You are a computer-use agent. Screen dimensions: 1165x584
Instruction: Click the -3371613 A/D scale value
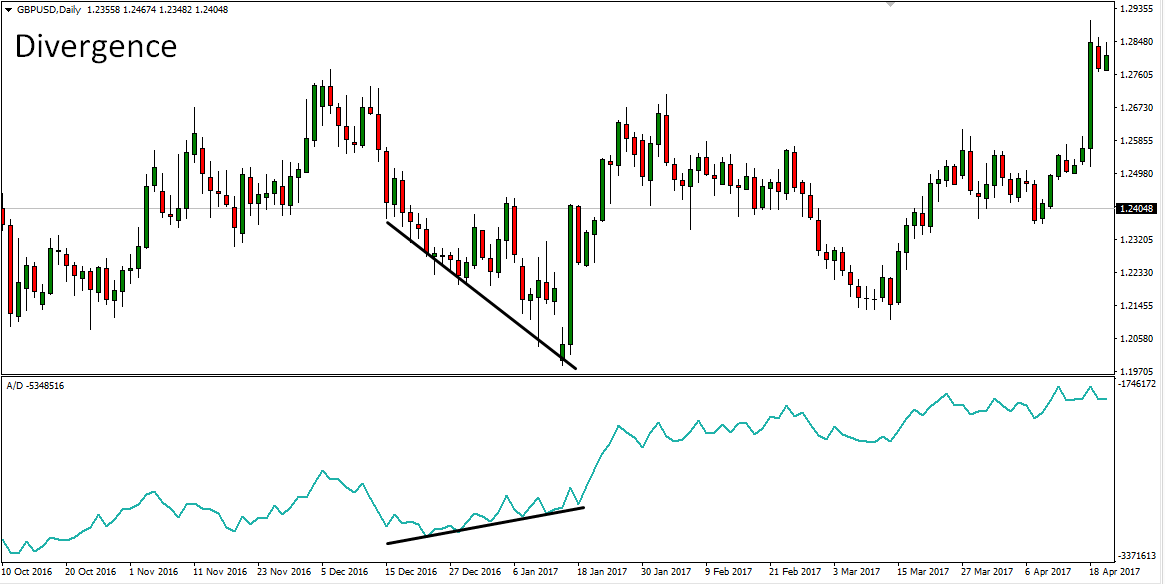click(1139, 555)
